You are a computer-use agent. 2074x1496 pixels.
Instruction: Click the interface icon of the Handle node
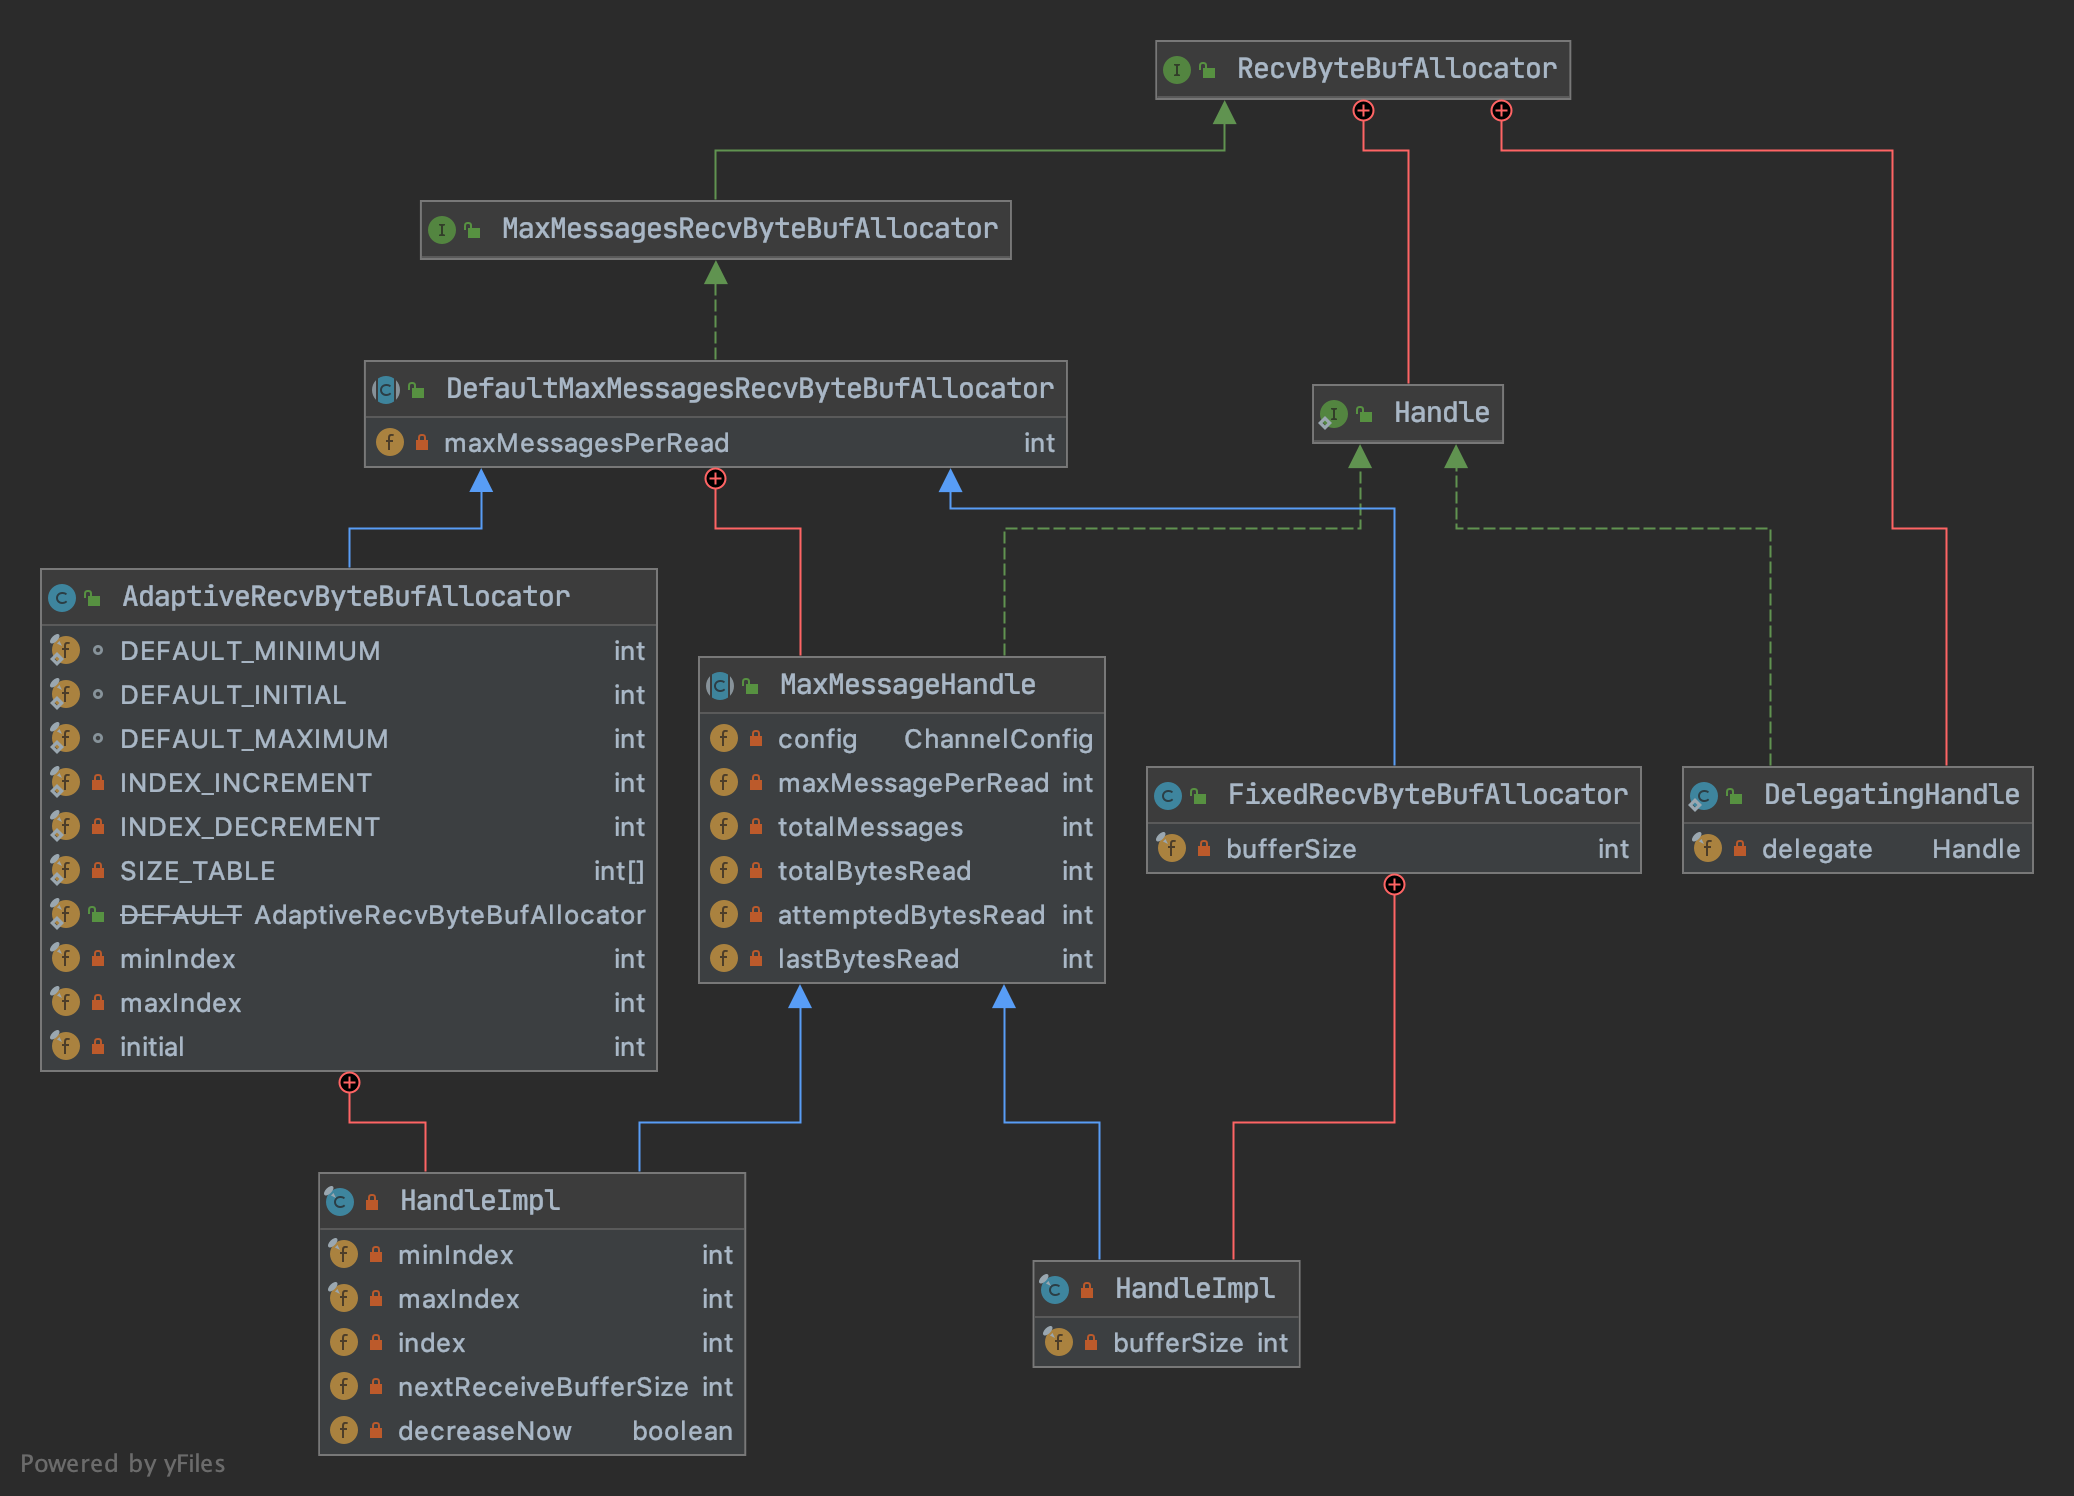tap(1333, 414)
